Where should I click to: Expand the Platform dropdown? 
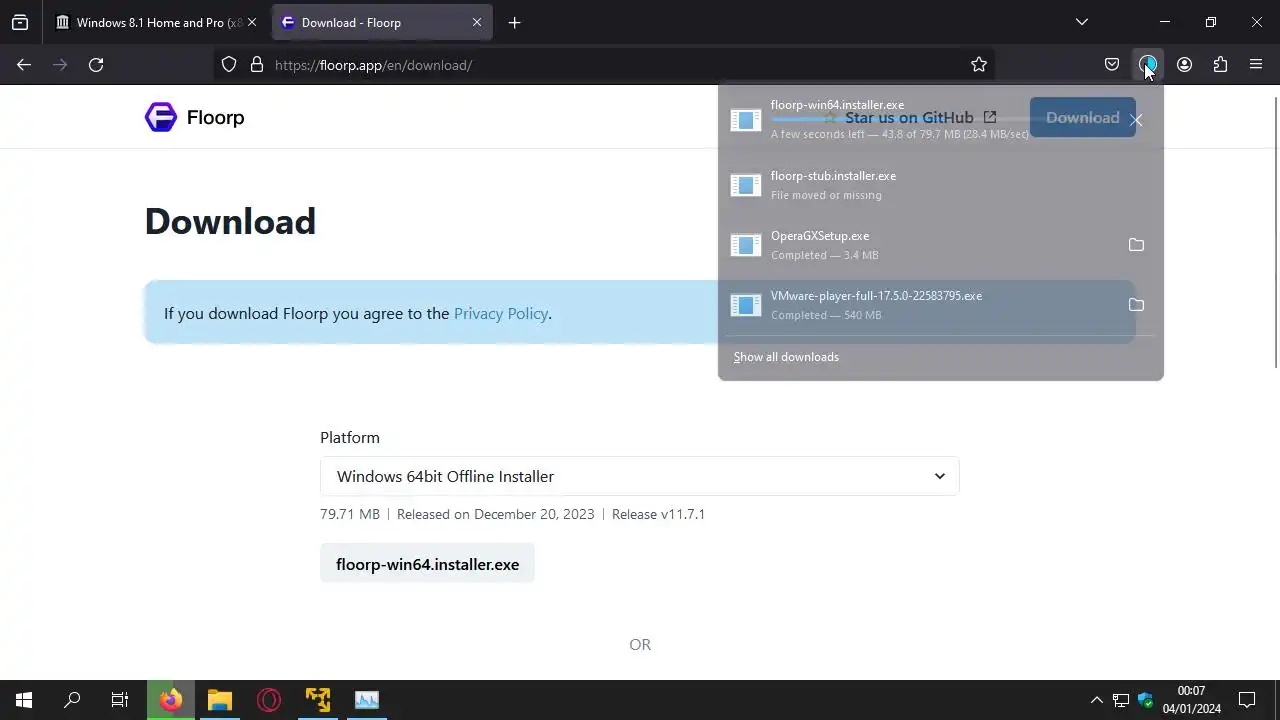[x=640, y=476]
